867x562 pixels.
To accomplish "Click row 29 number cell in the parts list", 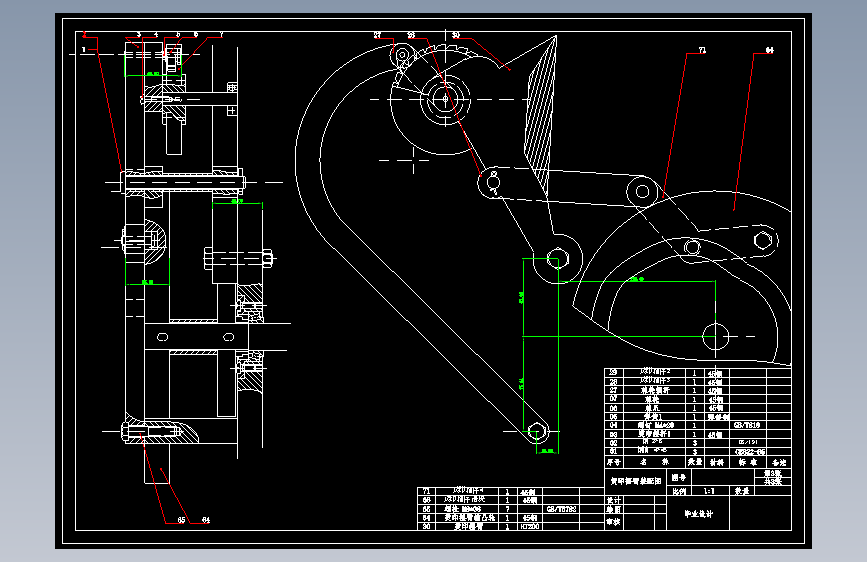I will click(613, 372).
